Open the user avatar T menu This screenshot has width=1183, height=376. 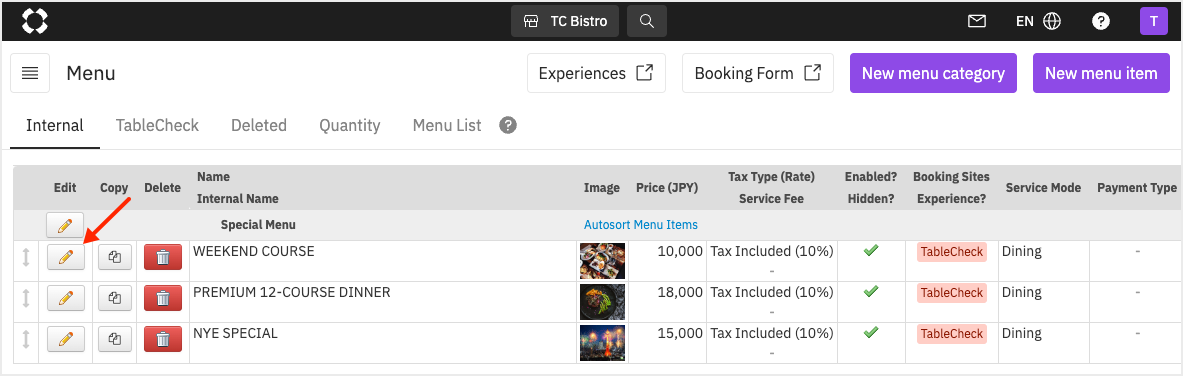(x=1154, y=21)
